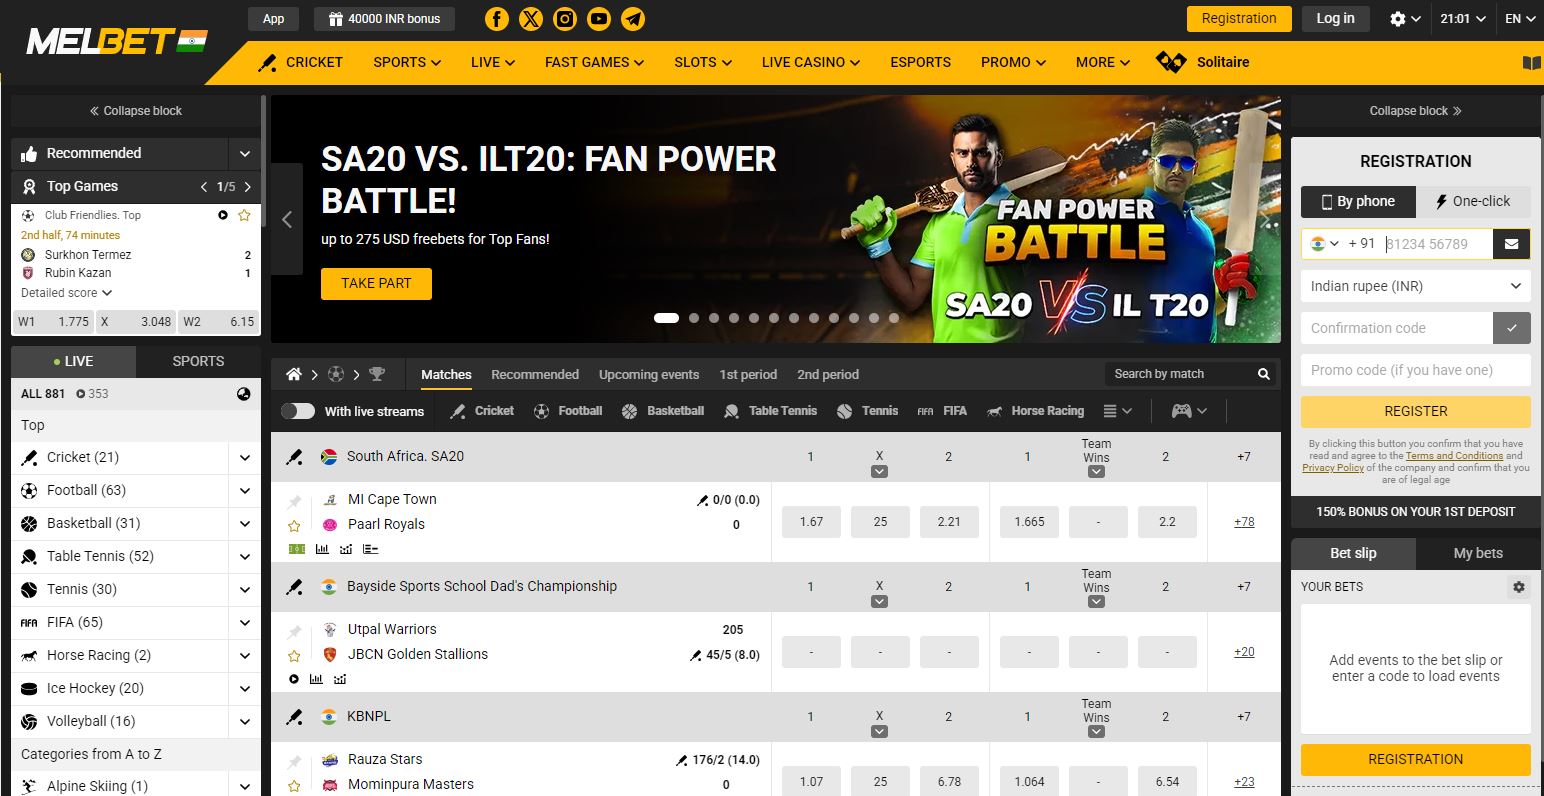1544x796 pixels.
Task: Click the YouTube icon in header
Action: click(x=599, y=19)
